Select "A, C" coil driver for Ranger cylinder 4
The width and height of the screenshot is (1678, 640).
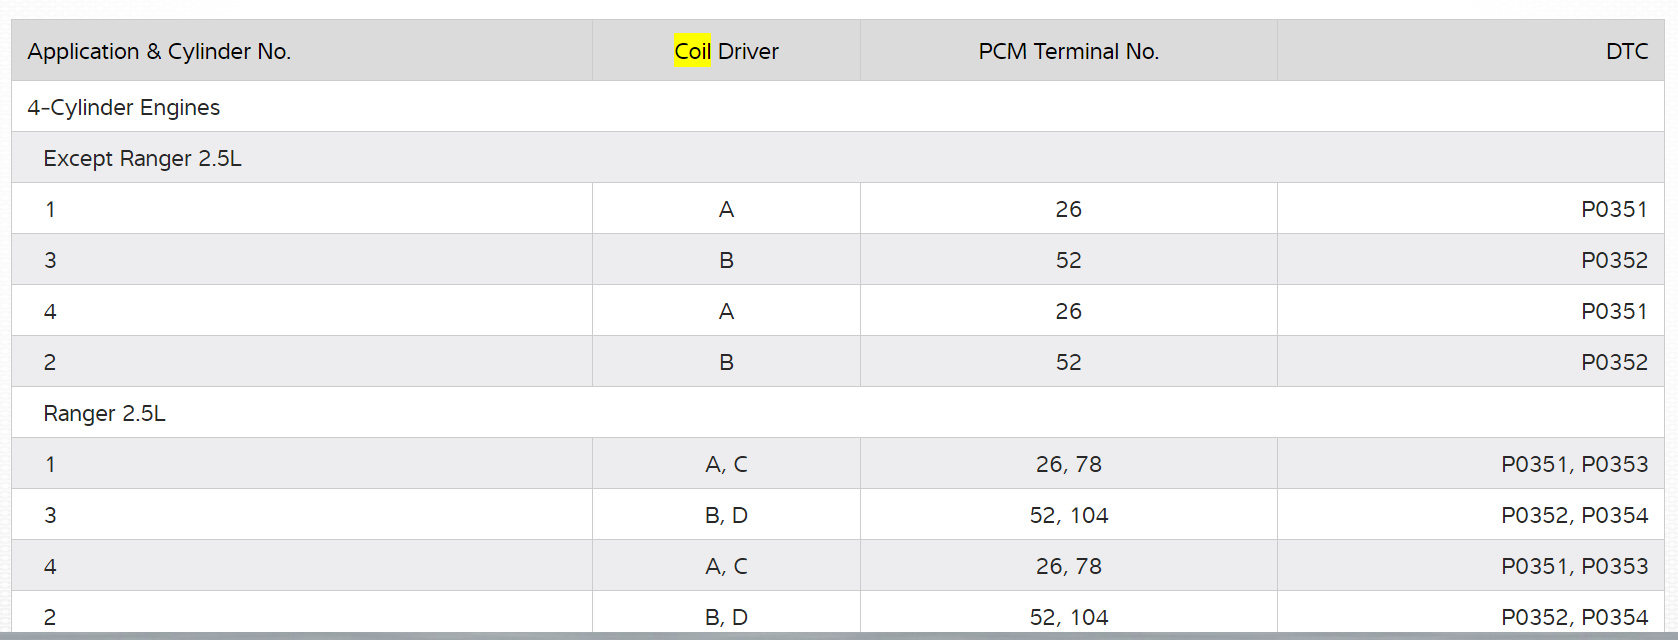point(726,566)
